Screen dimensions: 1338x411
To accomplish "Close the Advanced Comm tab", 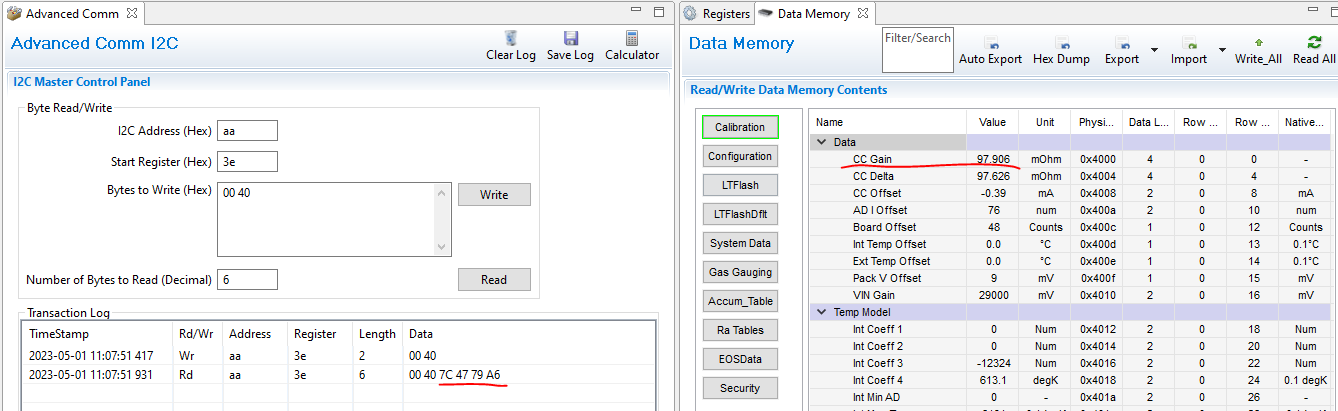I will [133, 14].
